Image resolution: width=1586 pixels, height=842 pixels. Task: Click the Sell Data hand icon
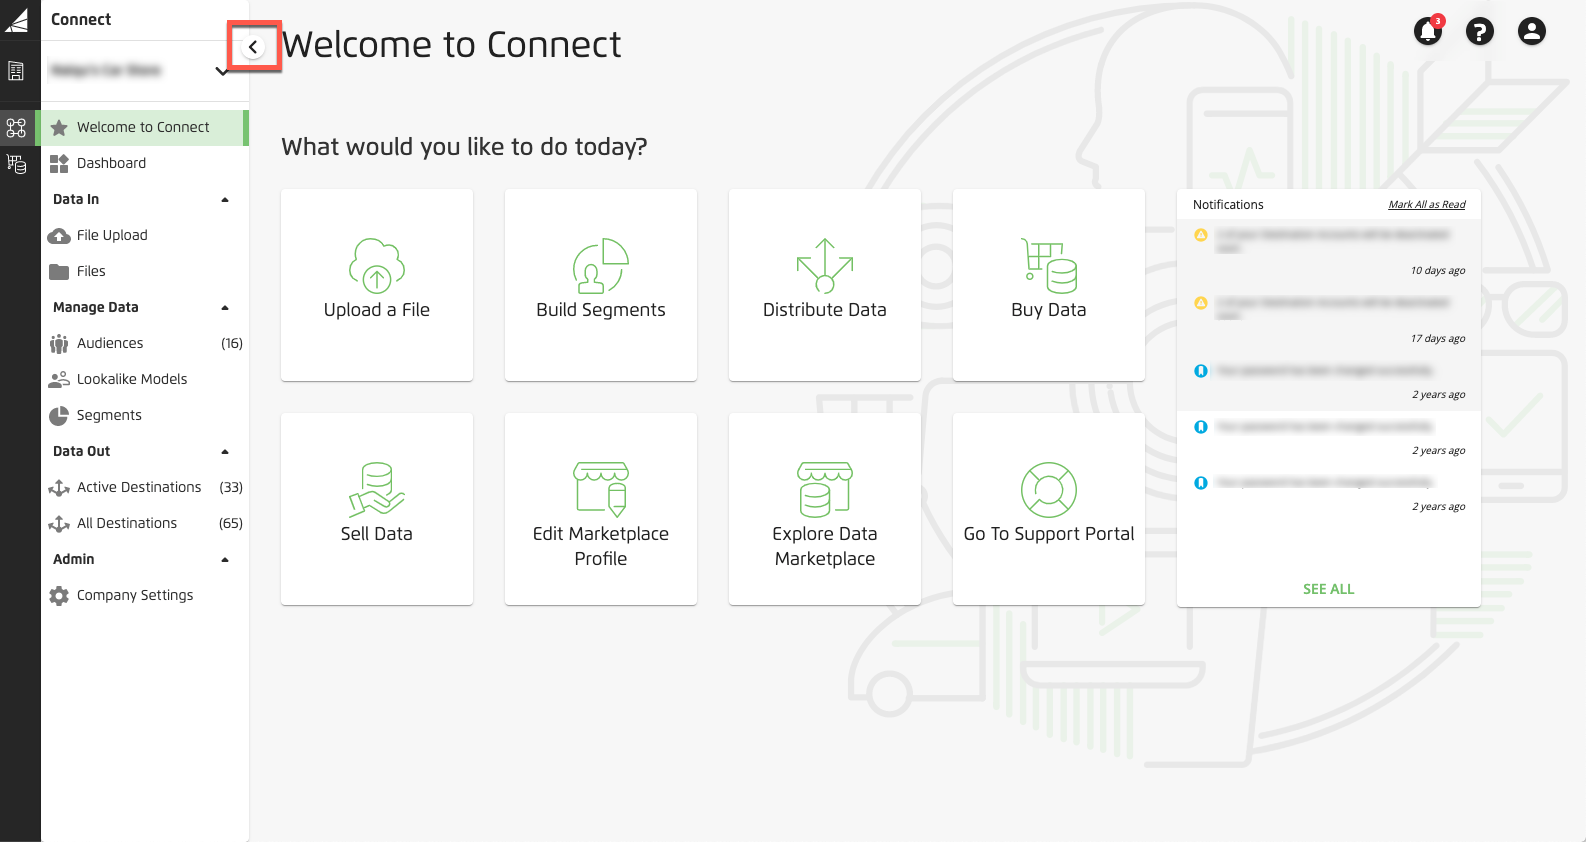(x=376, y=489)
